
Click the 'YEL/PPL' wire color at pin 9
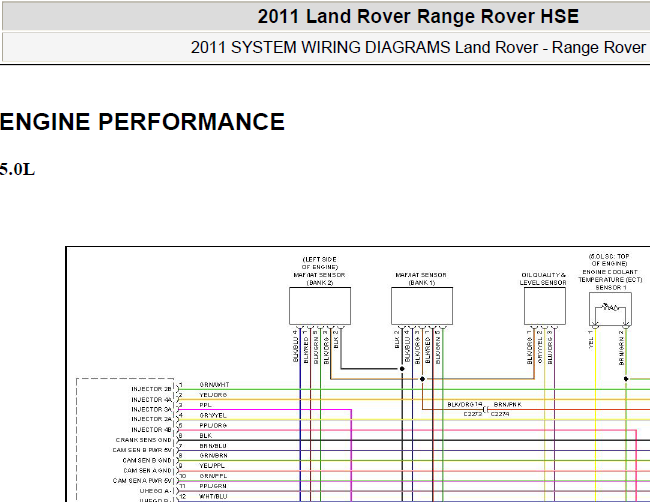coord(212,466)
